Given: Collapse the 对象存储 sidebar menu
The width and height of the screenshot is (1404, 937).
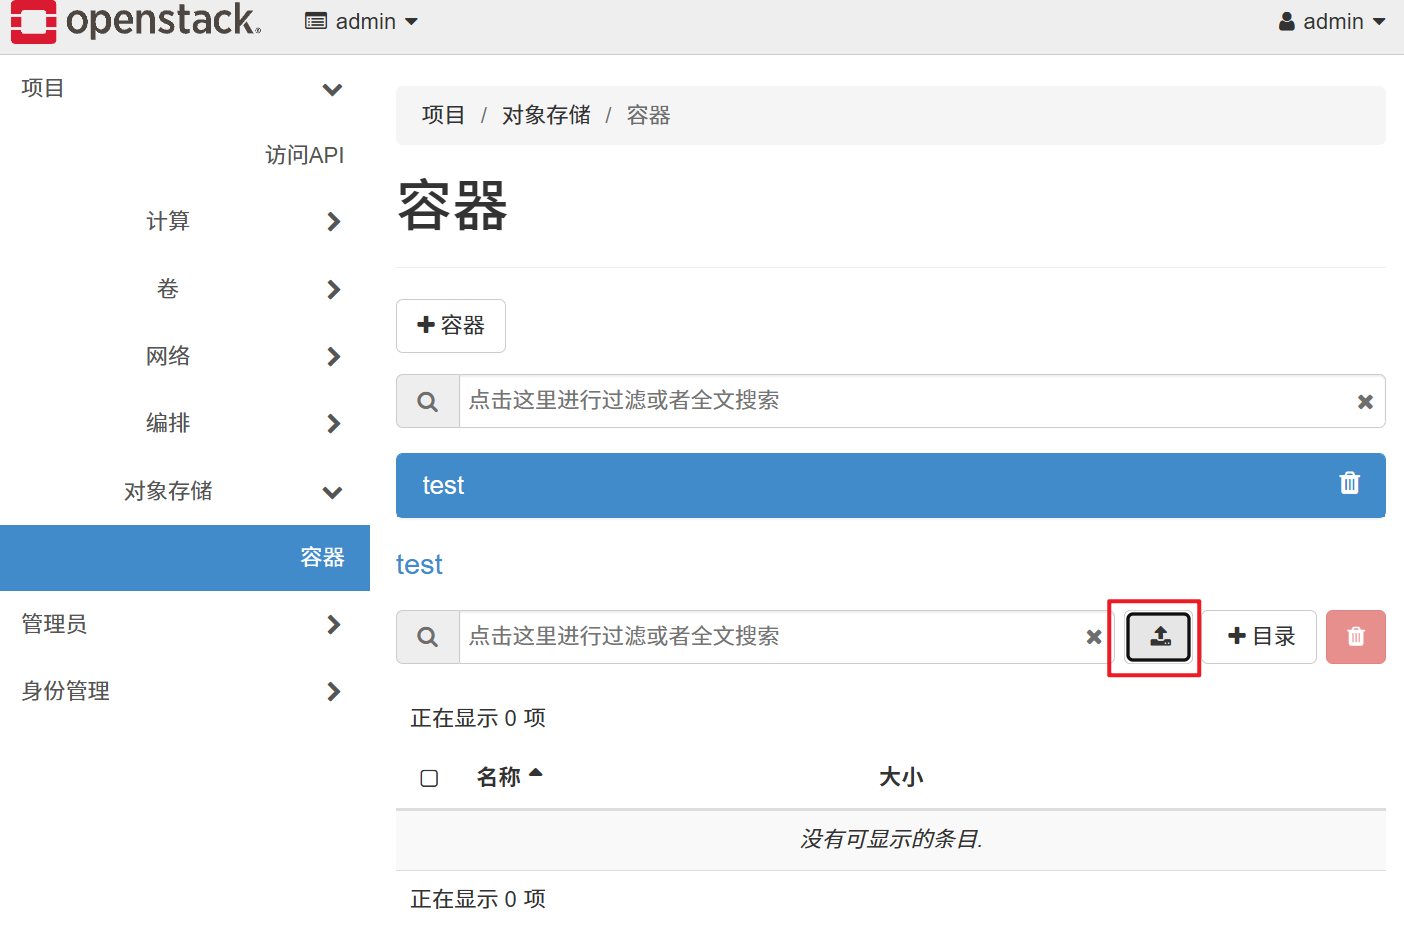Looking at the screenshot, I should click(185, 491).
